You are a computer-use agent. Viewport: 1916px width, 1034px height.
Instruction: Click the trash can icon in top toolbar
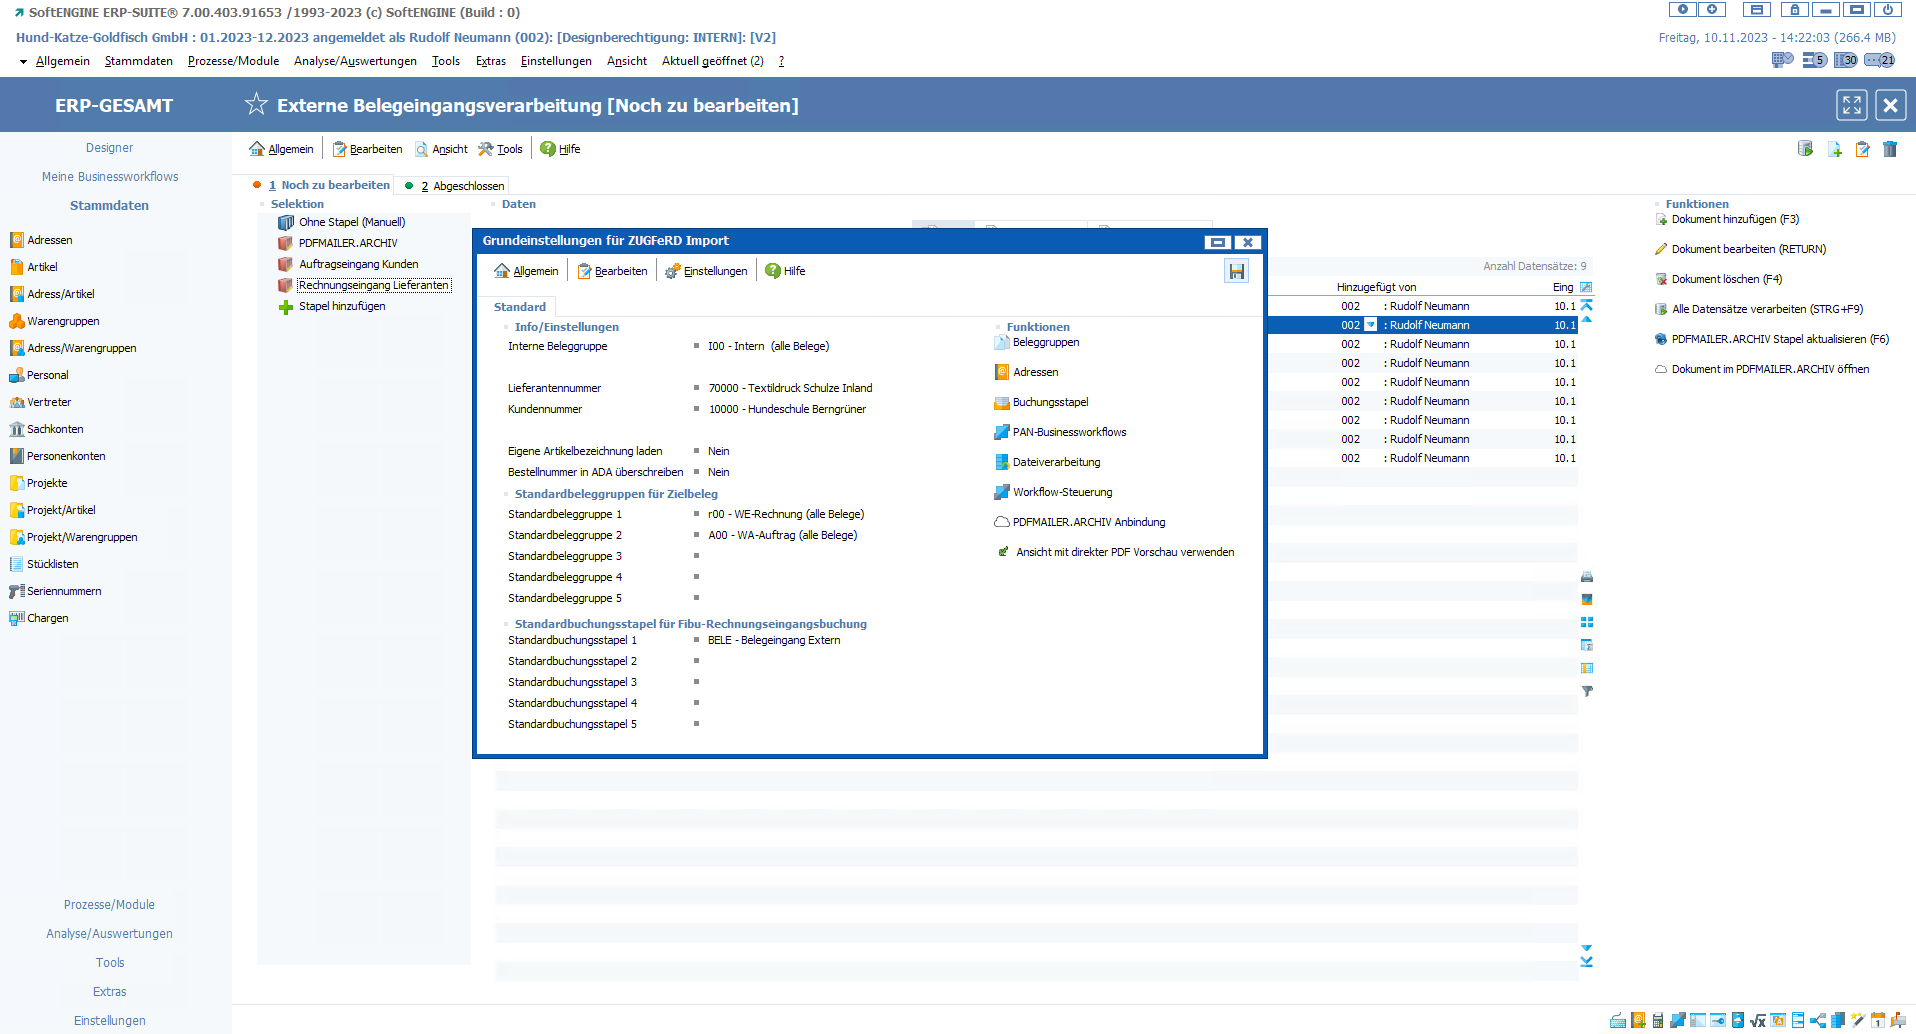[1890, 149]
